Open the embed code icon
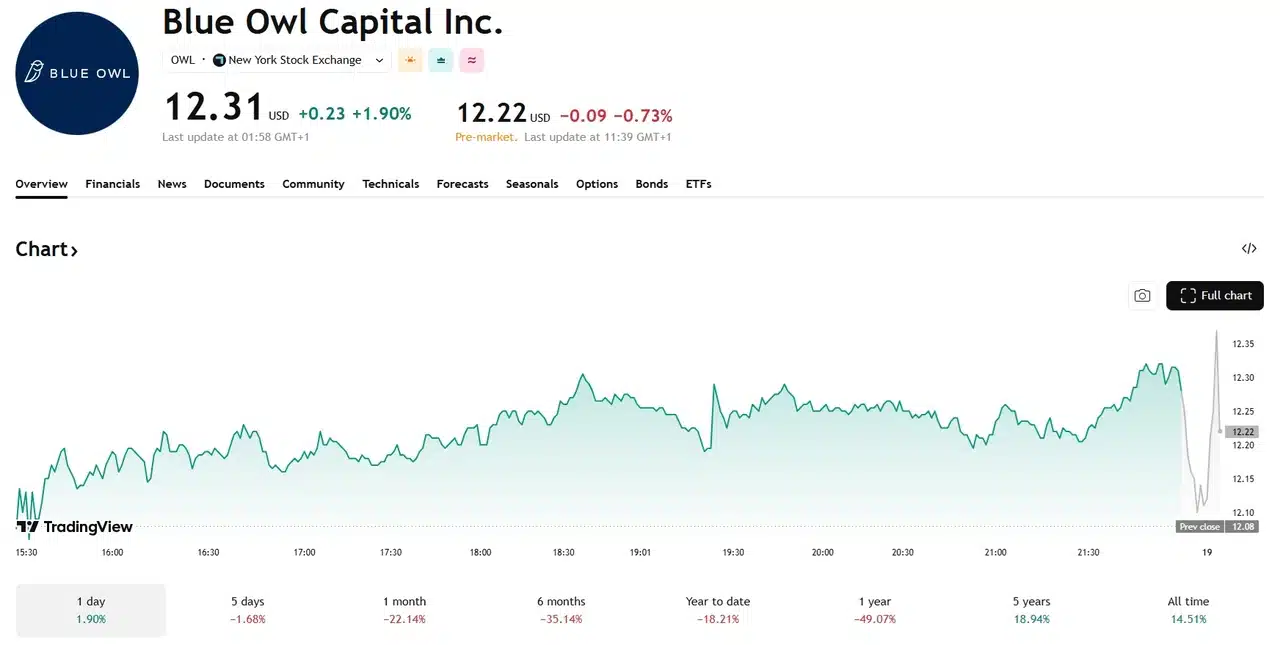 pos(1248,249)
